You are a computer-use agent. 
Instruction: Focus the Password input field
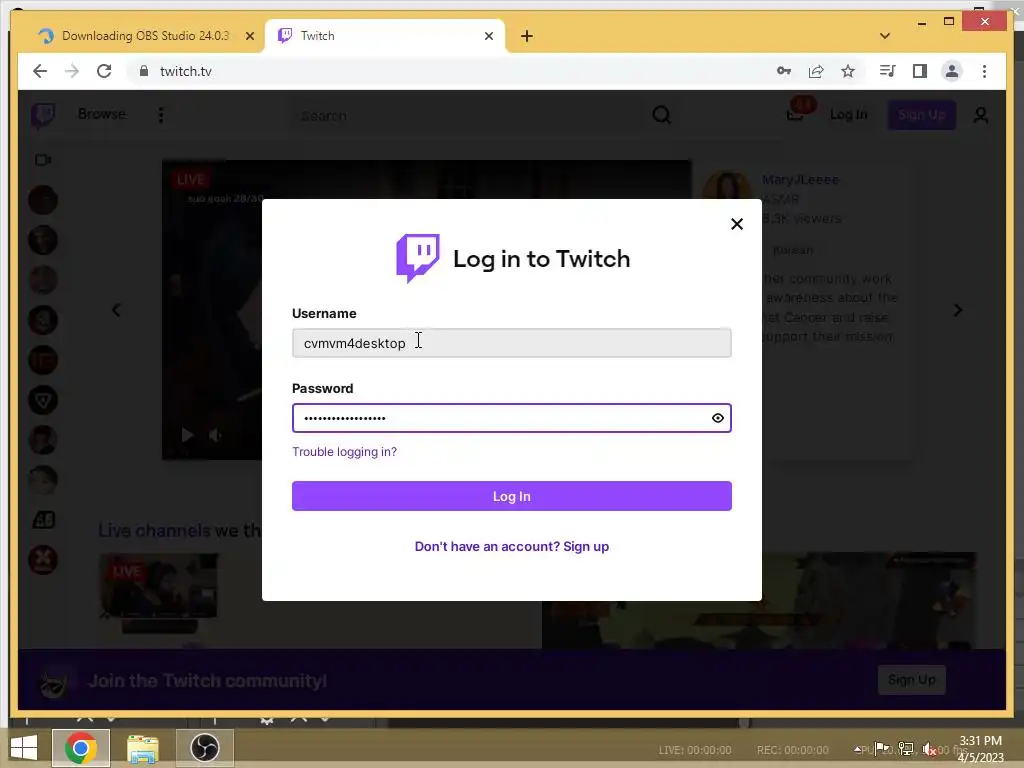point(511,418)
